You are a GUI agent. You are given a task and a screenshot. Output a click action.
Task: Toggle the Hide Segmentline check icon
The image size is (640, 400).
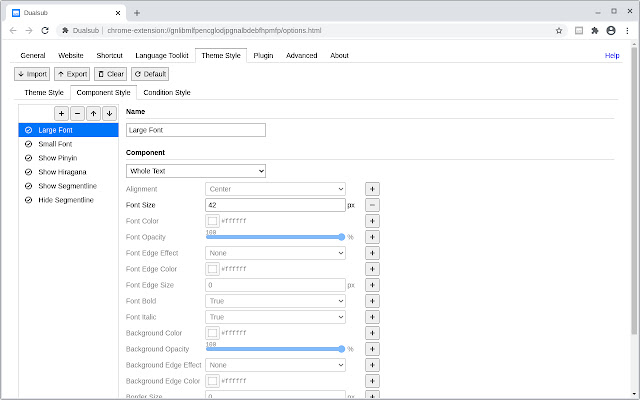(28, 200)
